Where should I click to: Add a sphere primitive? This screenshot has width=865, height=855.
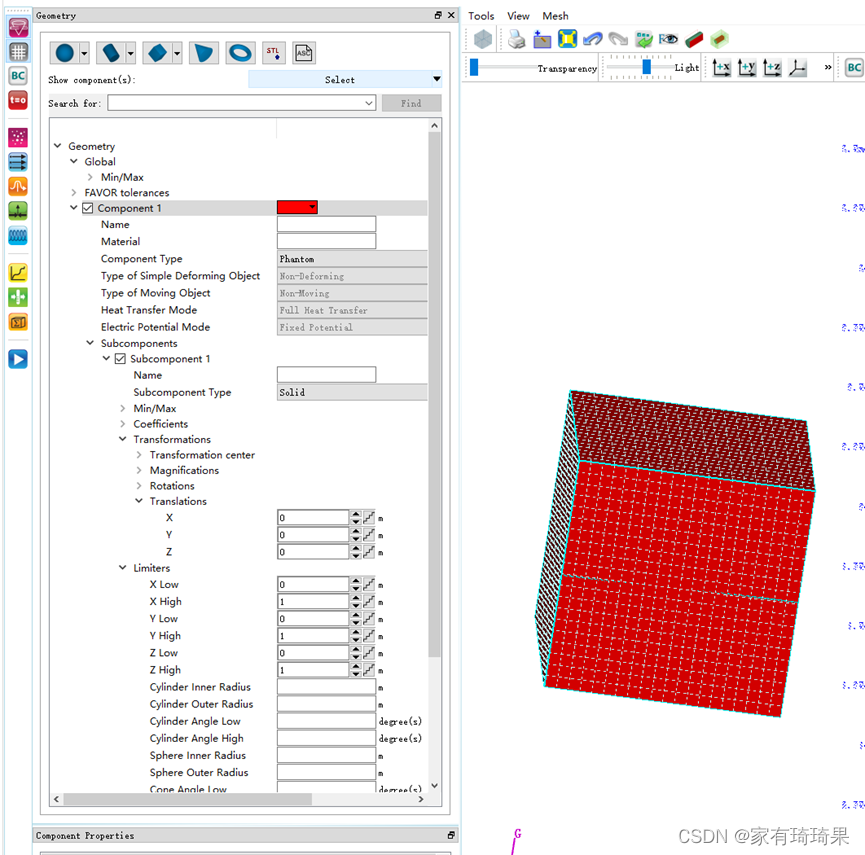(65, 53)
